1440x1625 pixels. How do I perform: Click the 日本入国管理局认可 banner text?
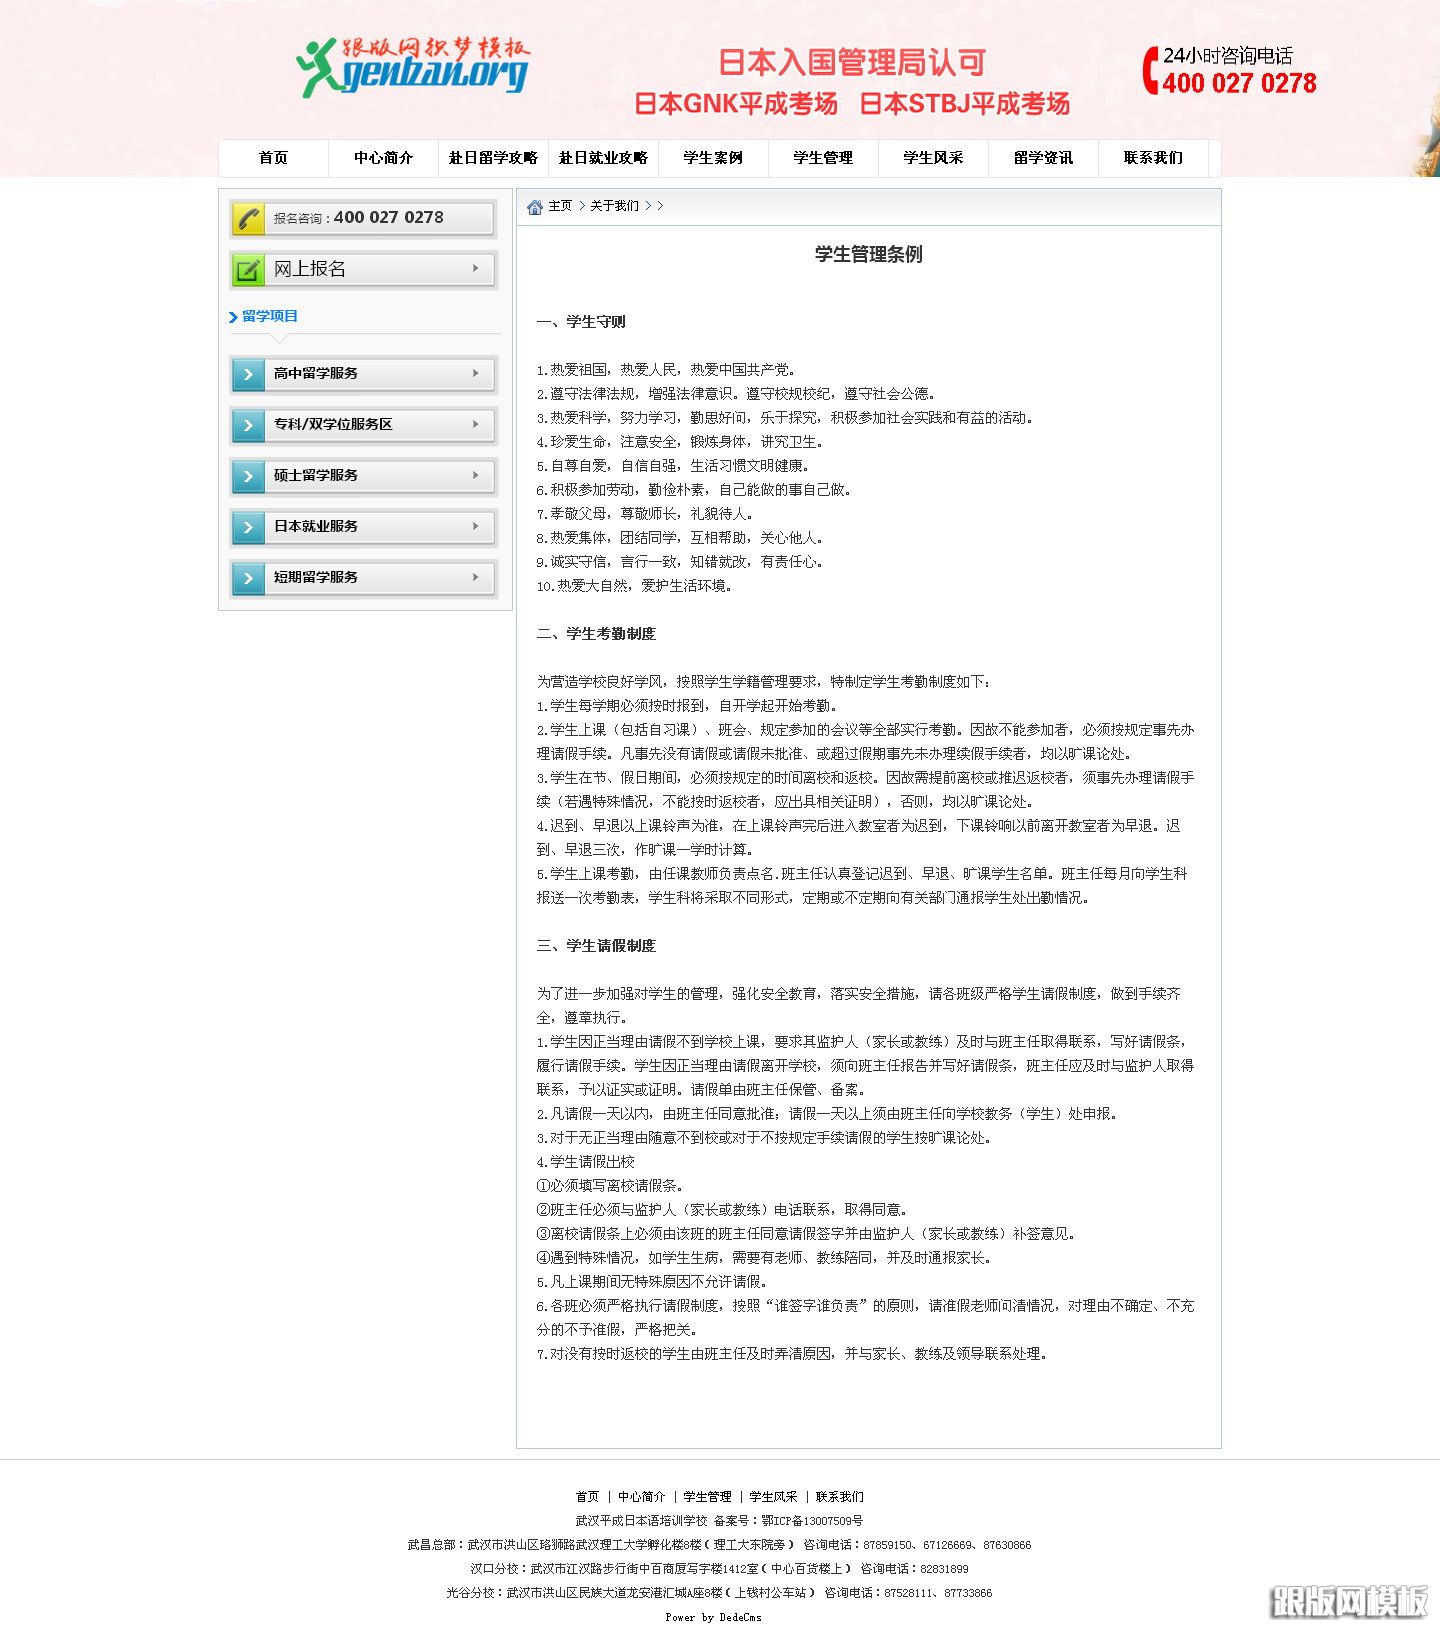(x=852, y=63)
